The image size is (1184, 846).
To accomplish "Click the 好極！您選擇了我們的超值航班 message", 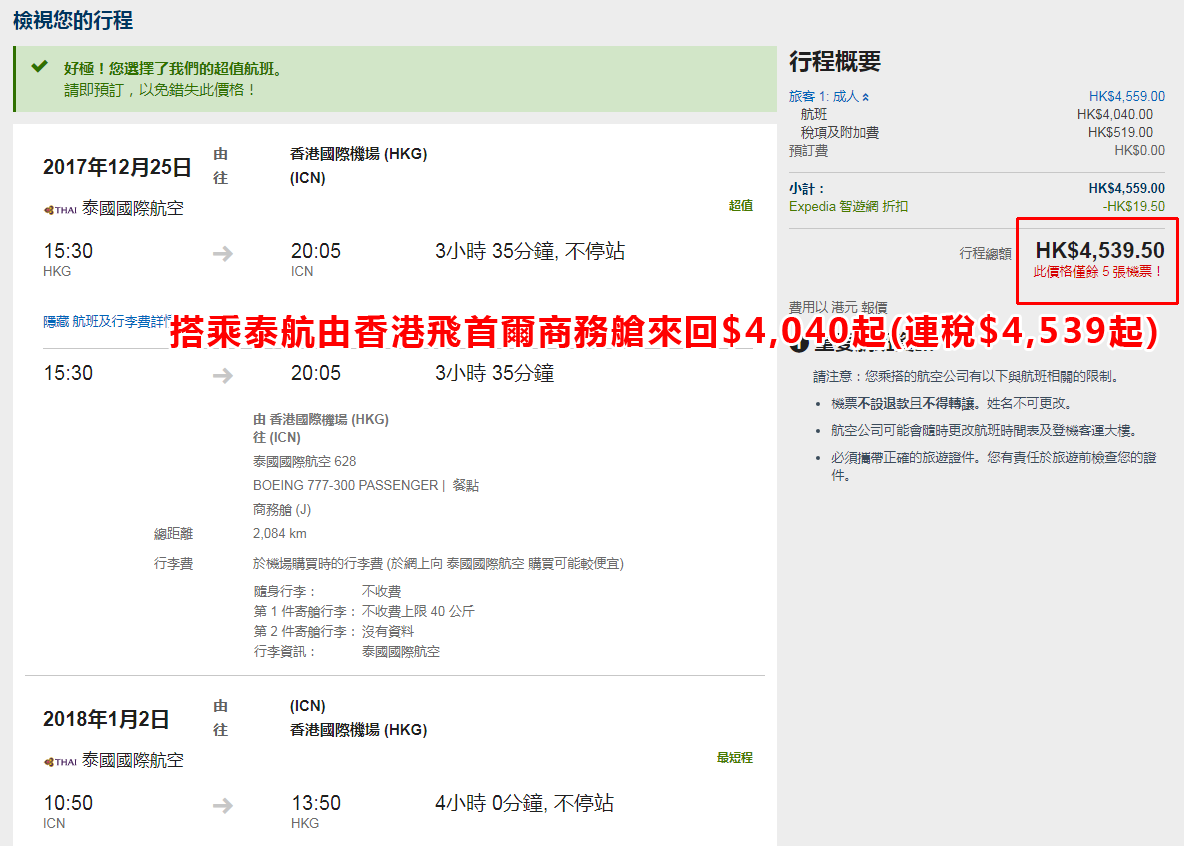I will (174, 69).
